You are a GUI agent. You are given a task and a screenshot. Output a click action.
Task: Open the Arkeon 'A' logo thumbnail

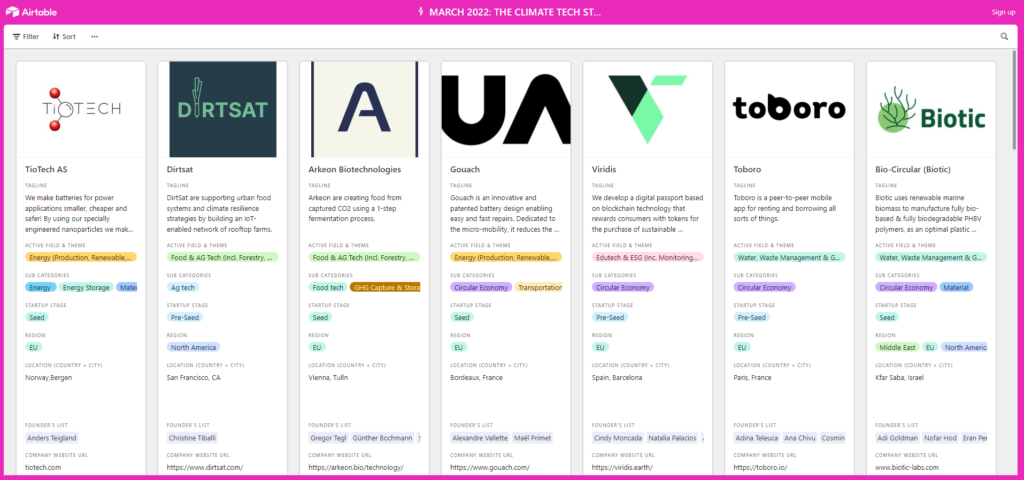point(364,109)
